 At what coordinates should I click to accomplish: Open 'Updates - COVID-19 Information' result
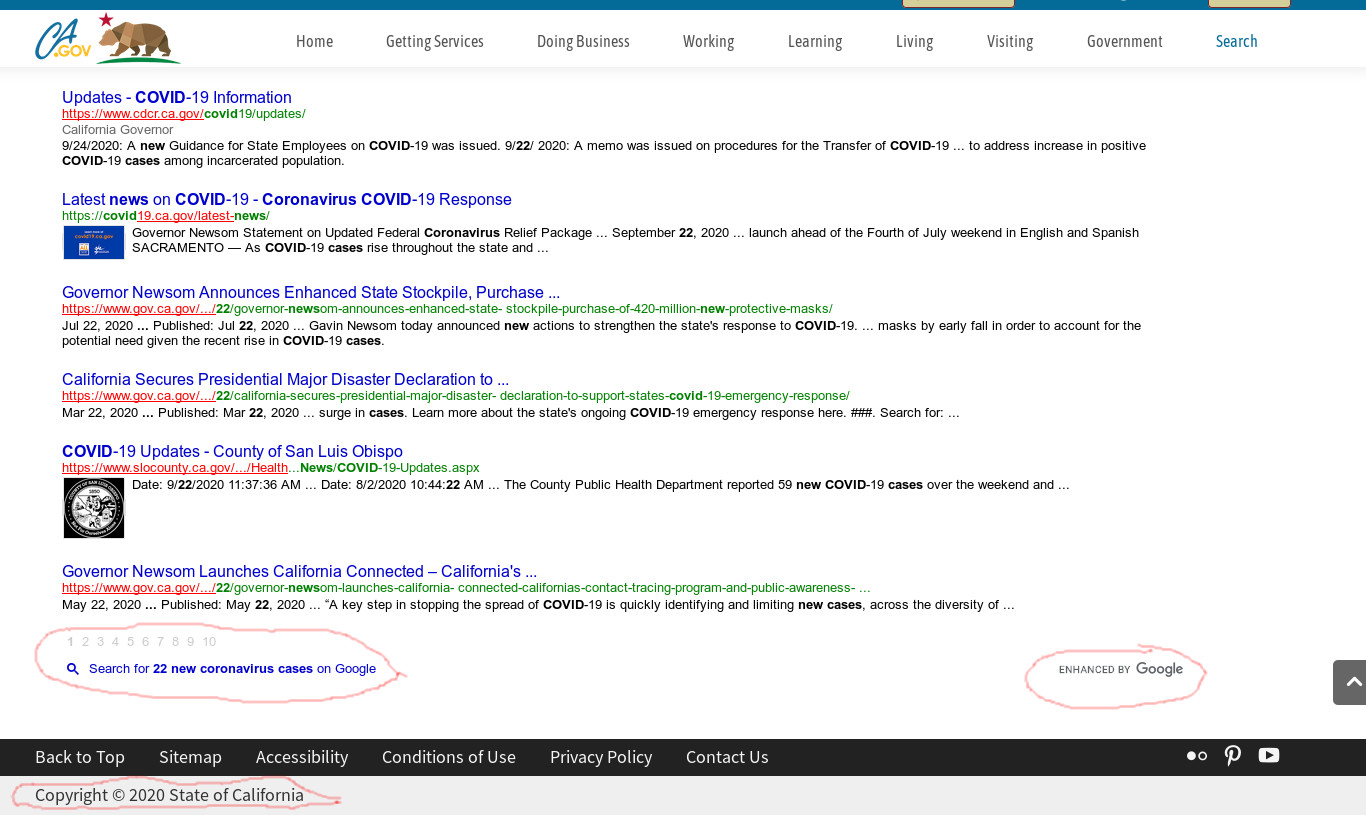(177, 97)
